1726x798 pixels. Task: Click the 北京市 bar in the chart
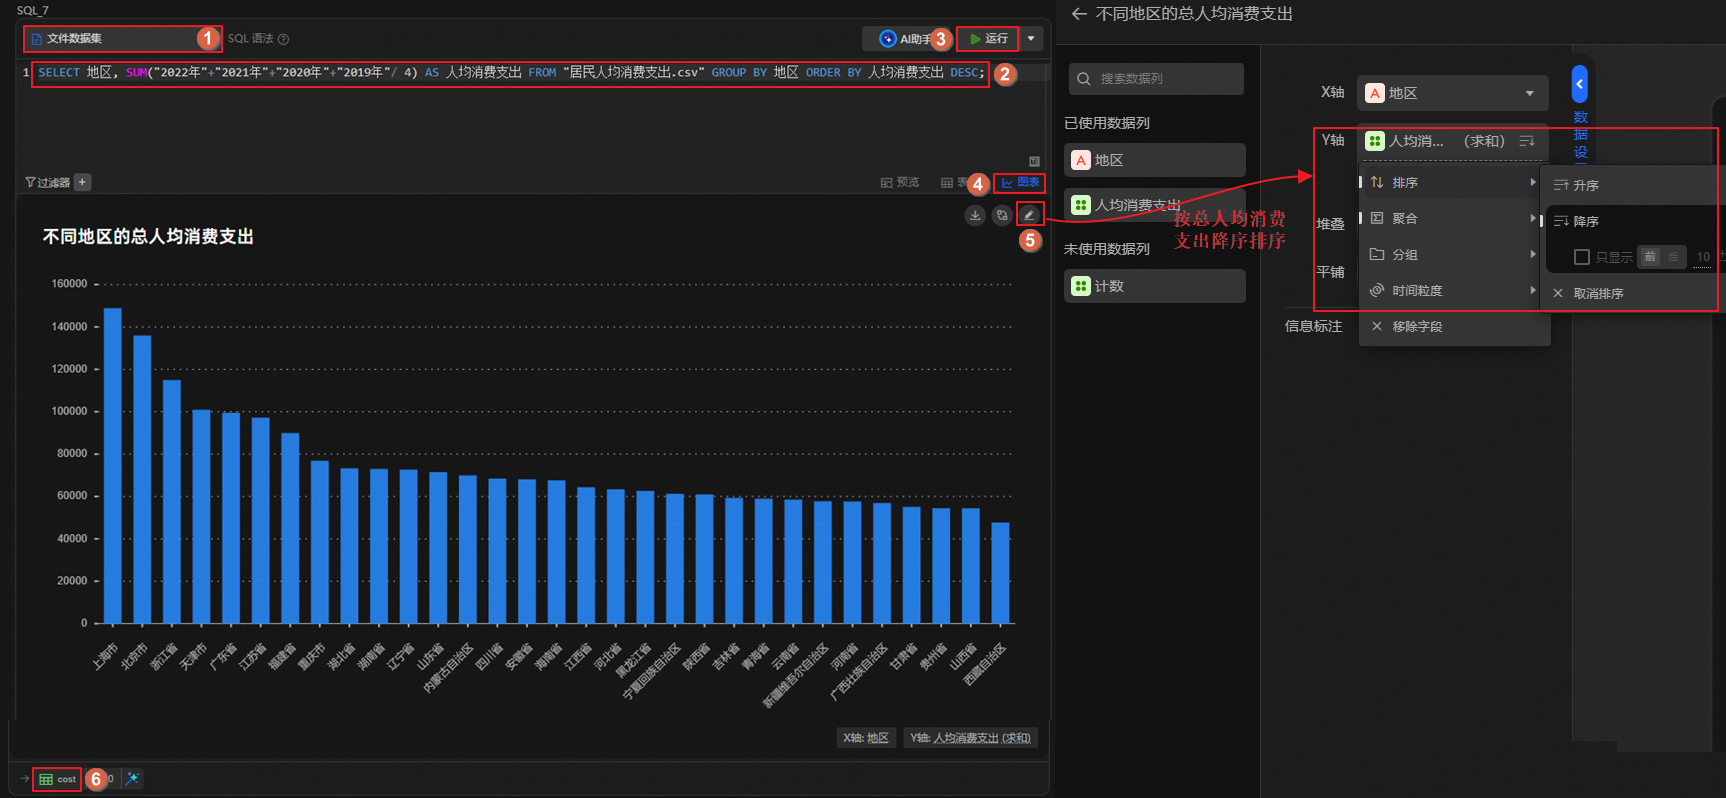click(142, 480)
